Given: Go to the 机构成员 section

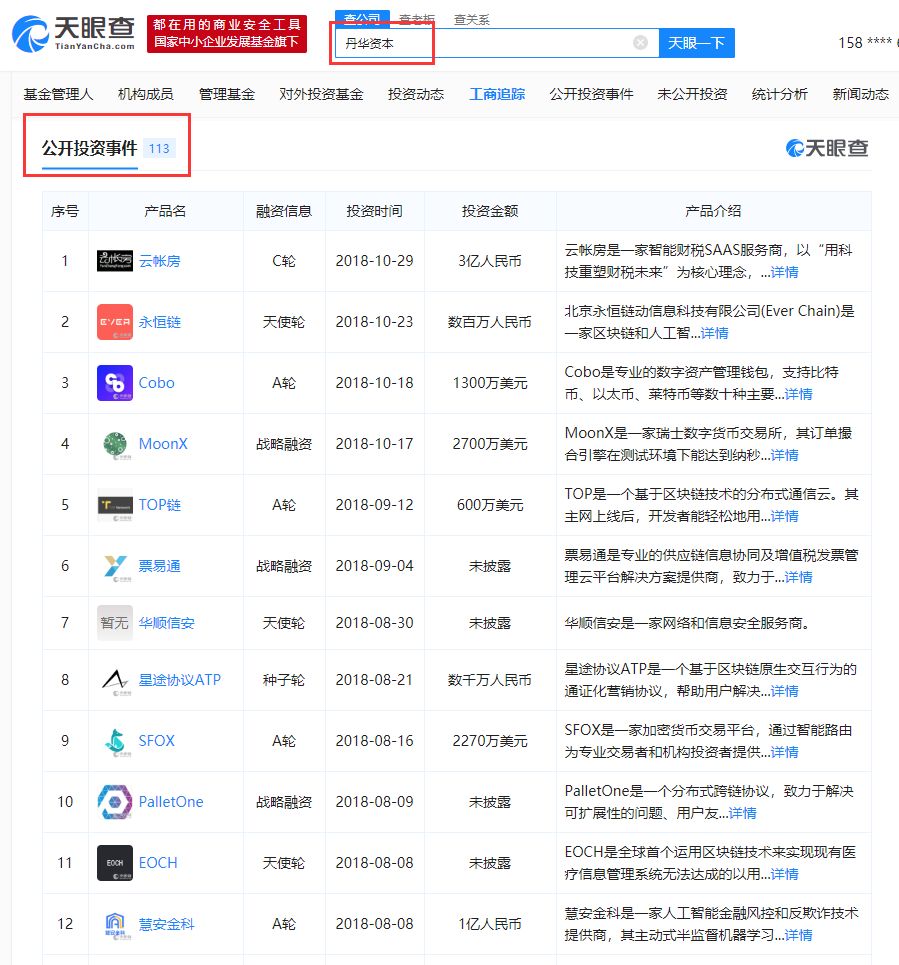Looking at the screenshot, I should coord(145,94).
